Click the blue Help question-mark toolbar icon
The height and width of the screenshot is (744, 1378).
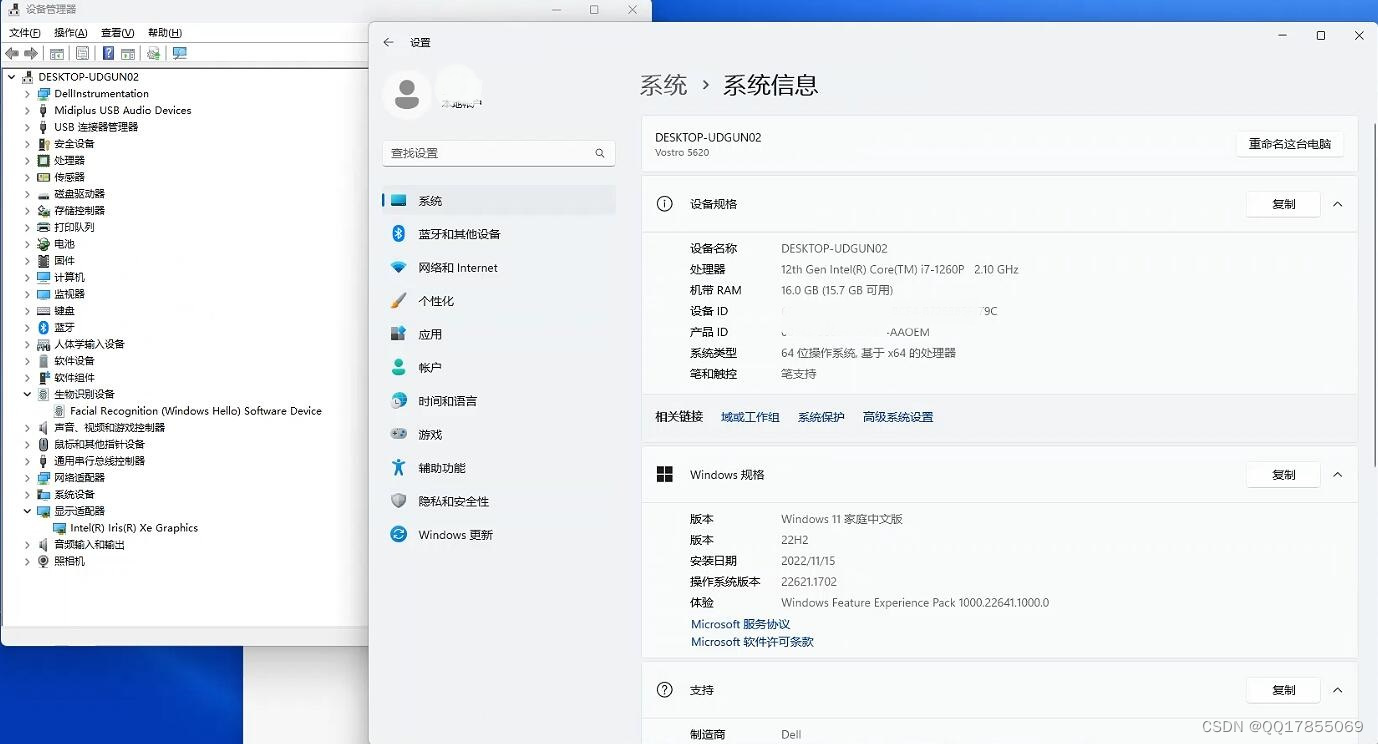[x=108, y=53]
